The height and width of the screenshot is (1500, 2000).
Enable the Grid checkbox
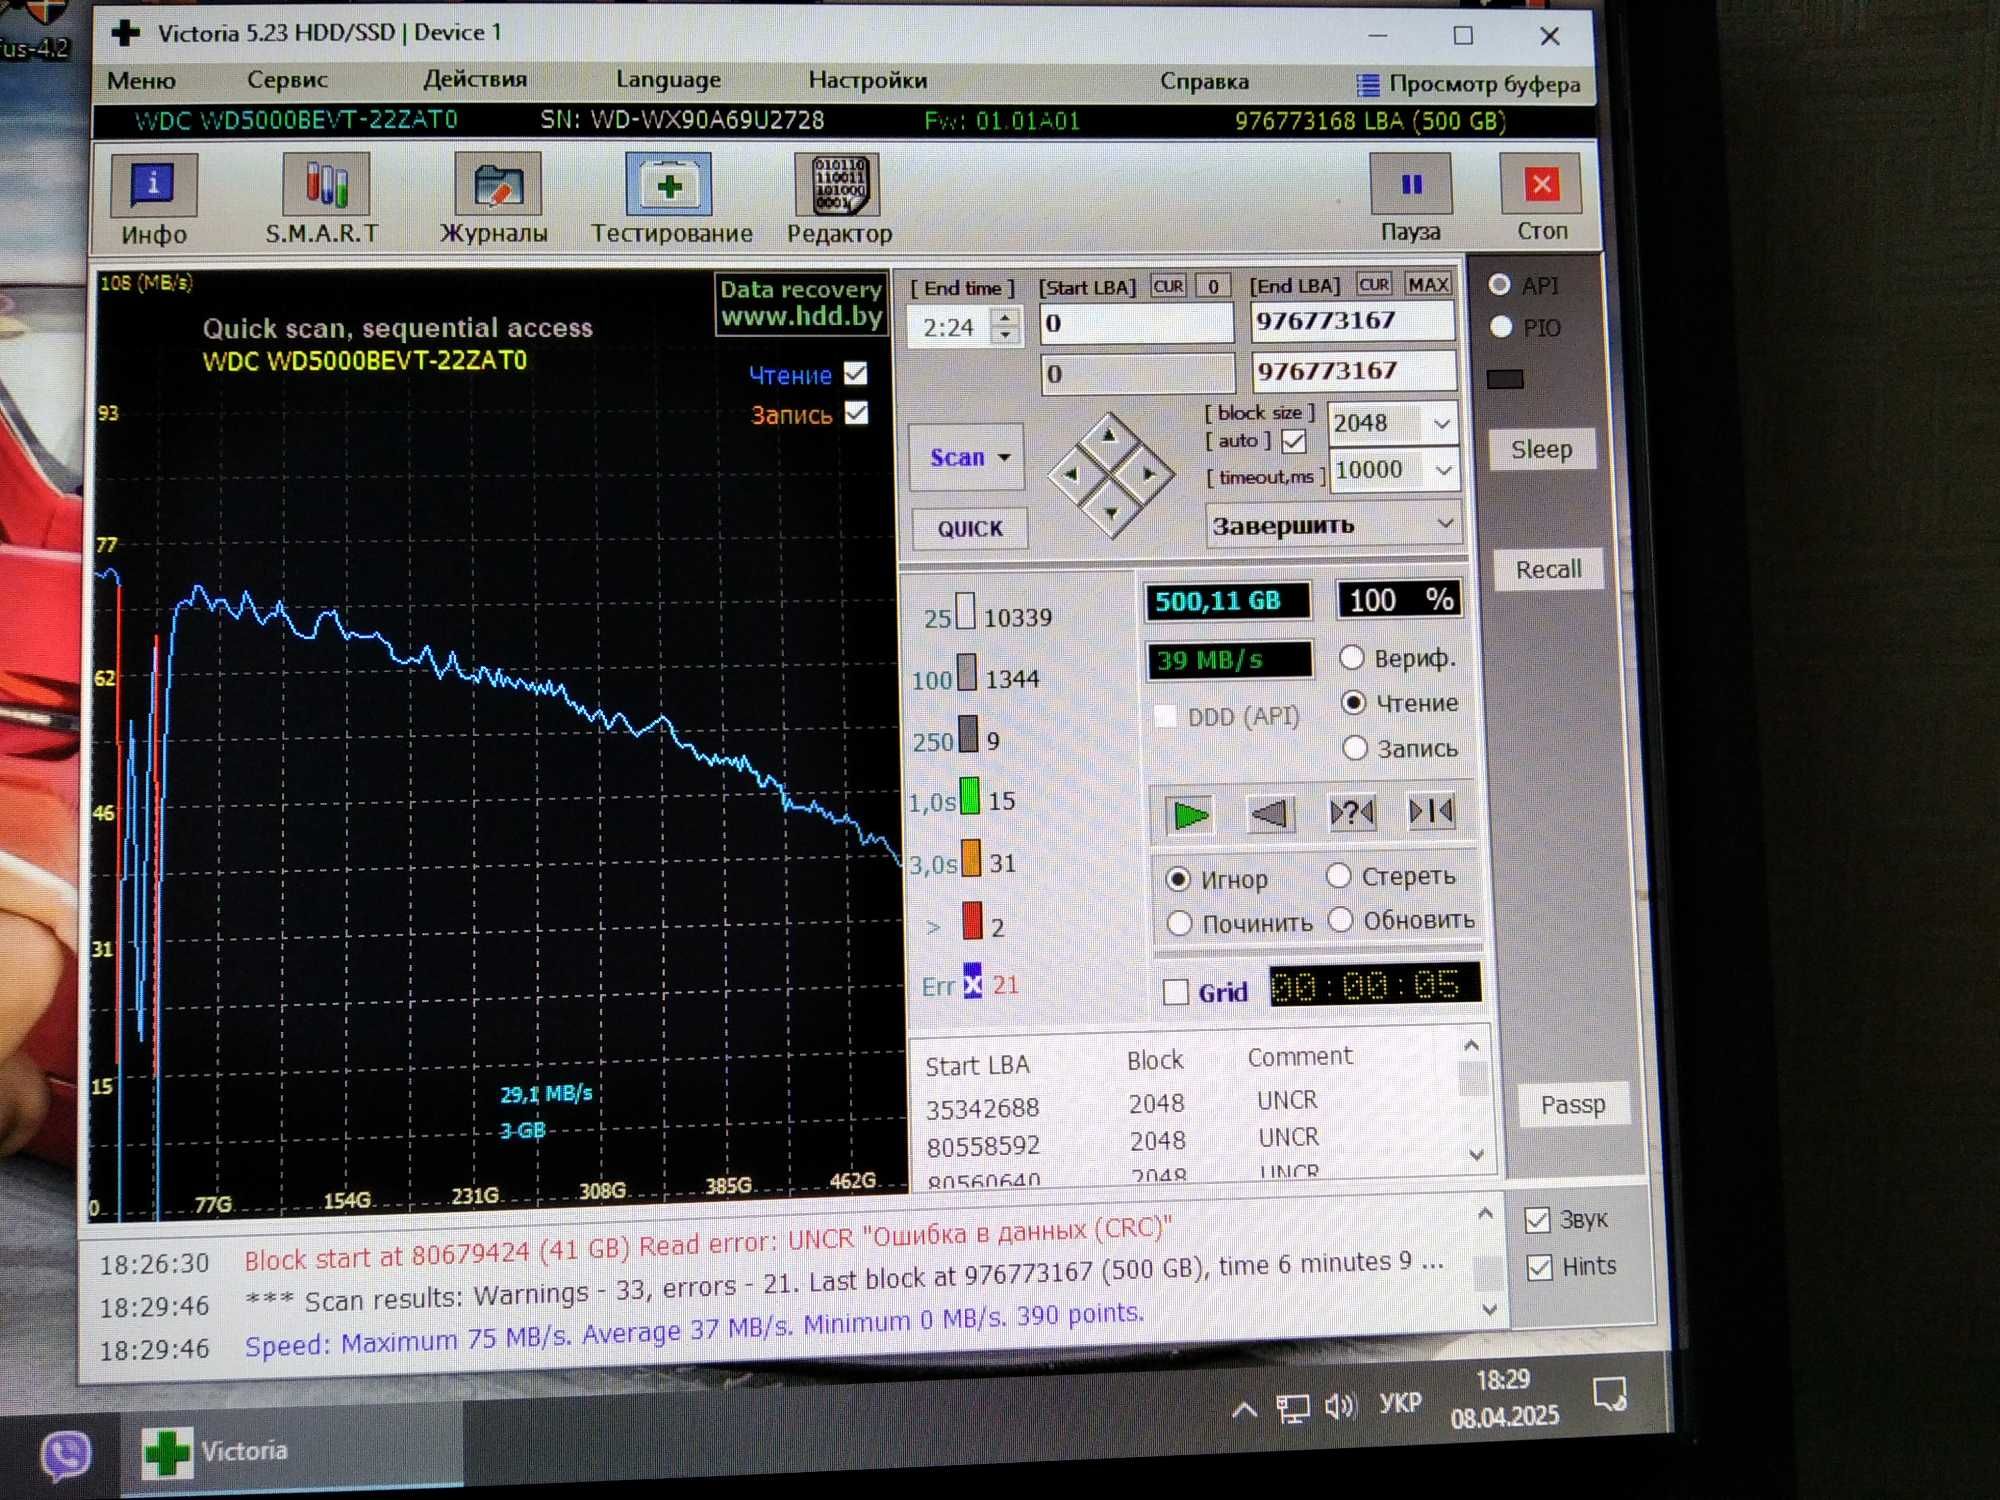(1176, 992)
